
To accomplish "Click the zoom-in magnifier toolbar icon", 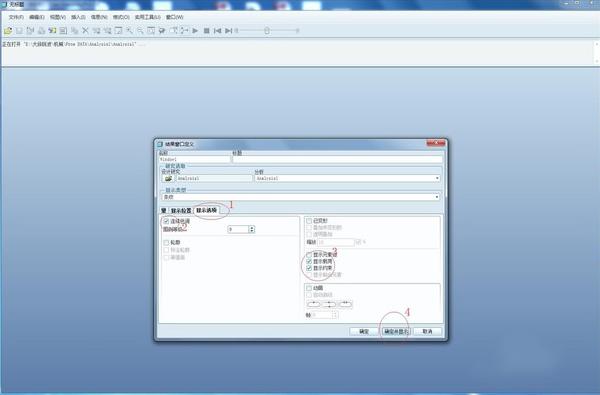I will click(130, 31).
